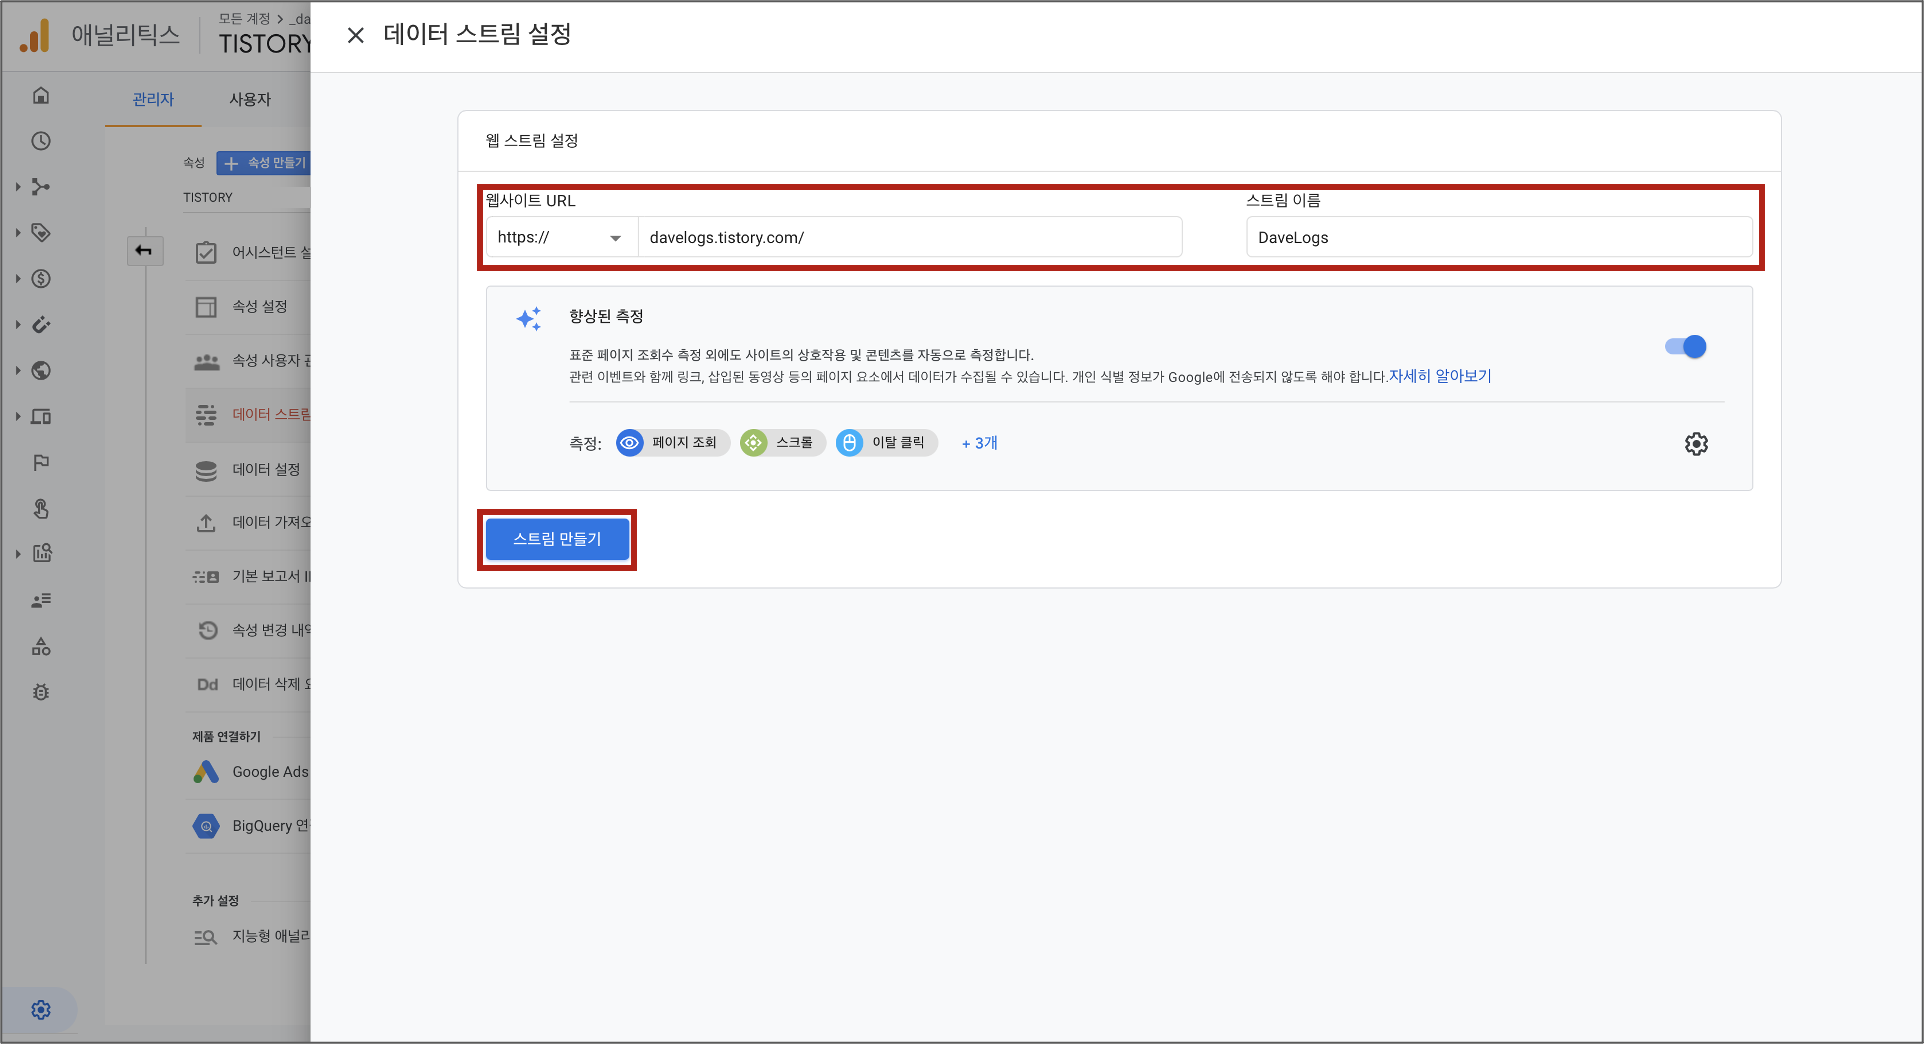Expand the Analysis sidebar section arrow
The width and height of the screenshot is (1924, 1044).
pyautogui.click(x=18, y=553)
